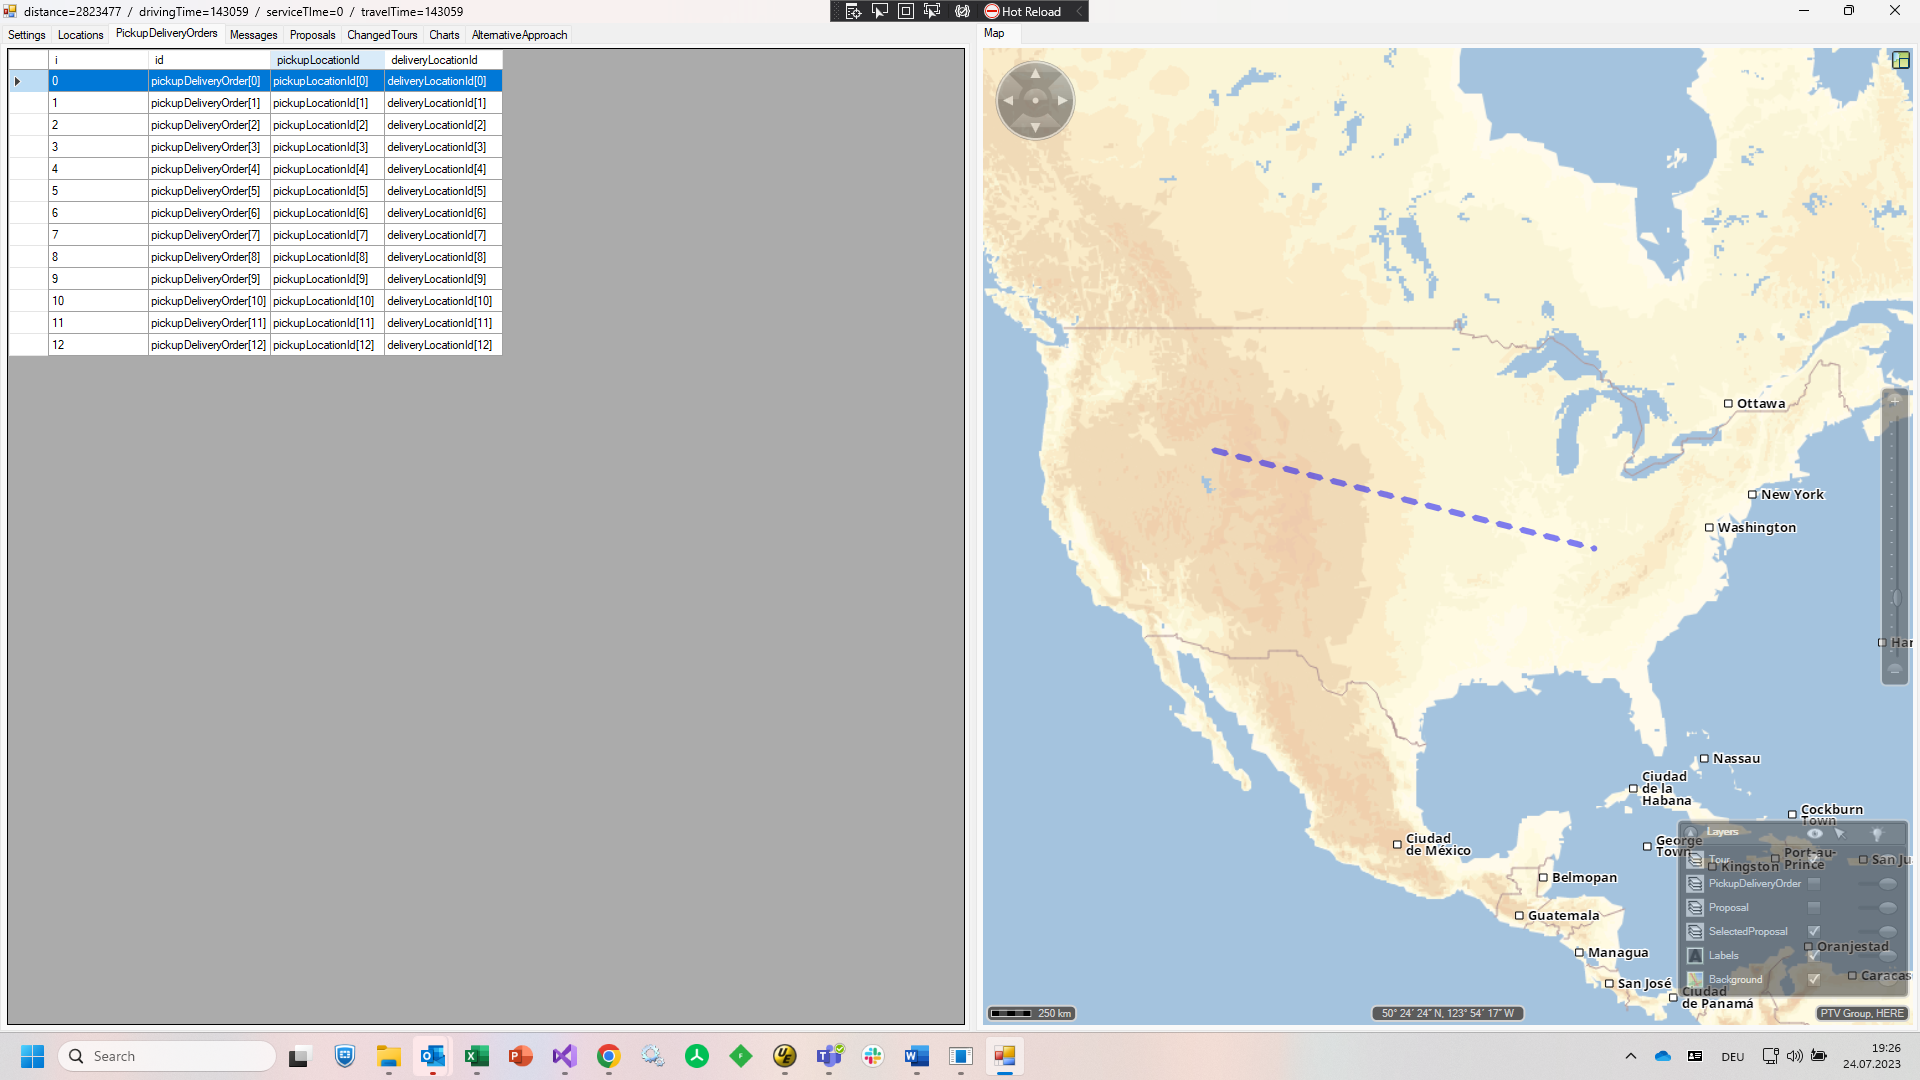Show hidden system tray icons chevron
This screenshot has width=1920, height=1080.
point(1631,1056)
